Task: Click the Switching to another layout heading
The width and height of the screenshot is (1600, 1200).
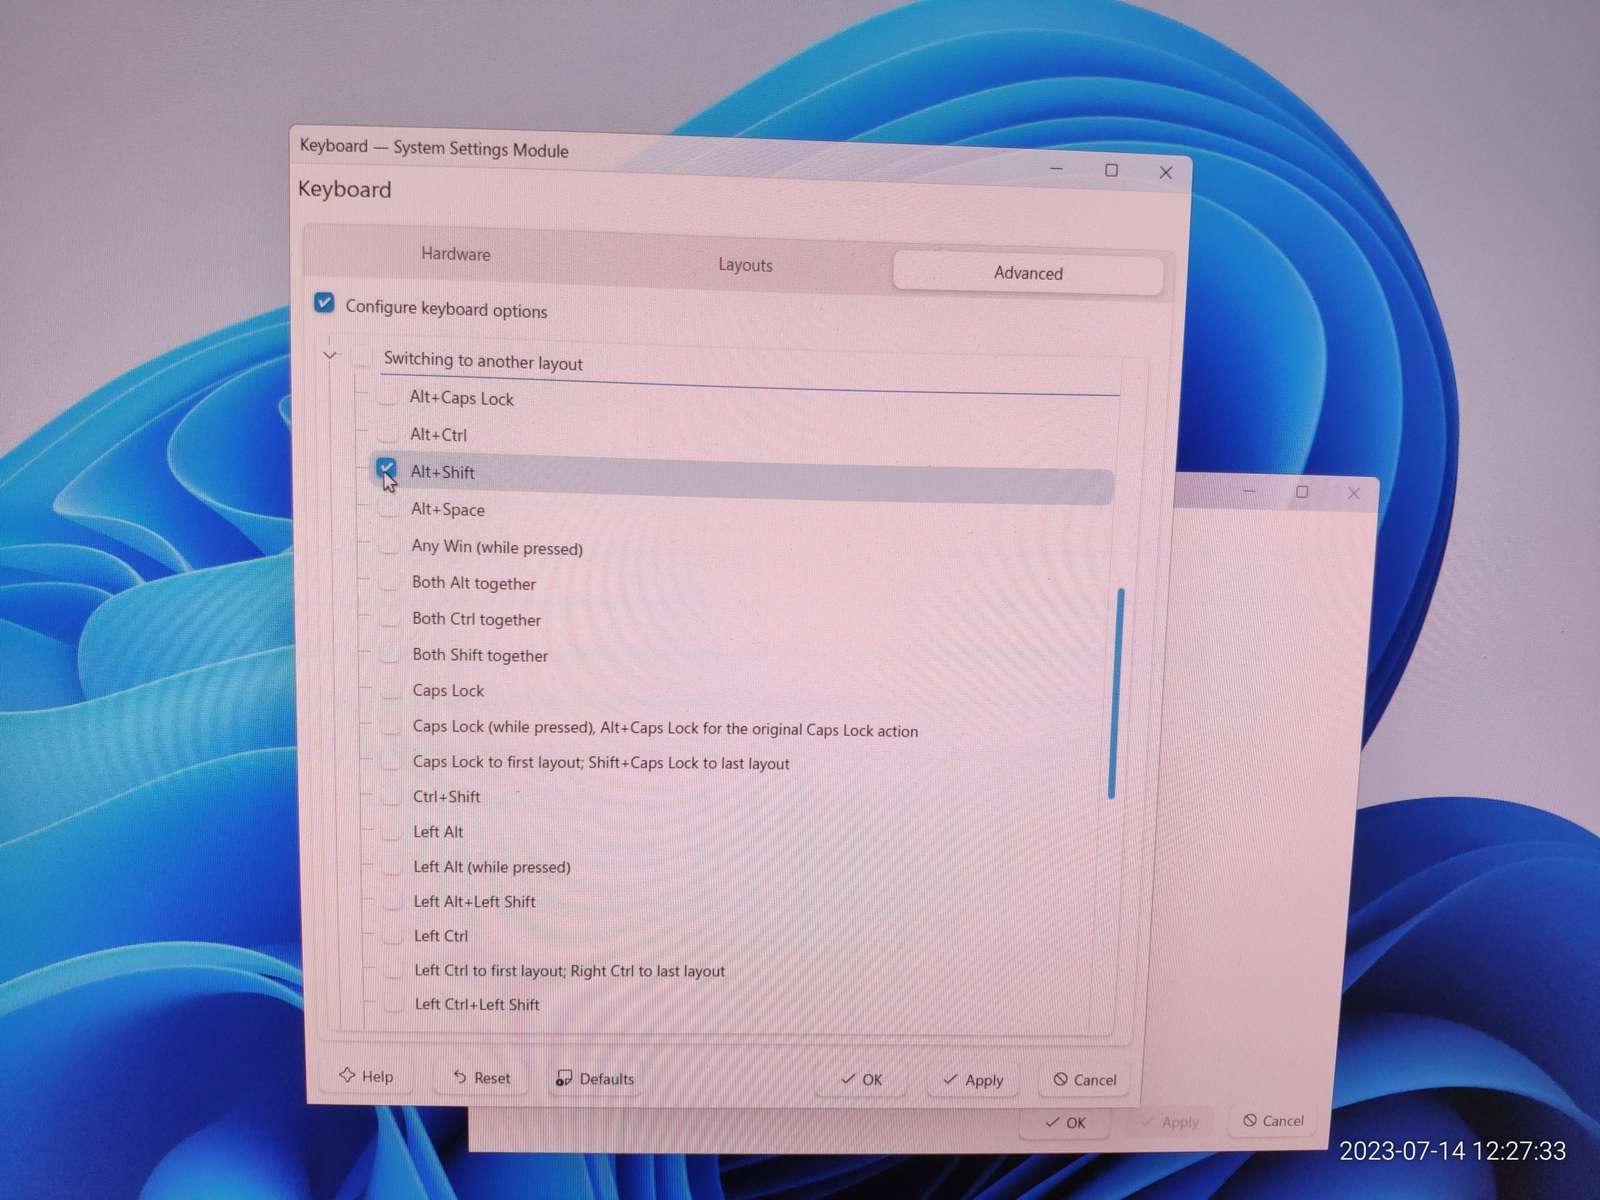Action: pyautogui.click(x=483, y=361)
